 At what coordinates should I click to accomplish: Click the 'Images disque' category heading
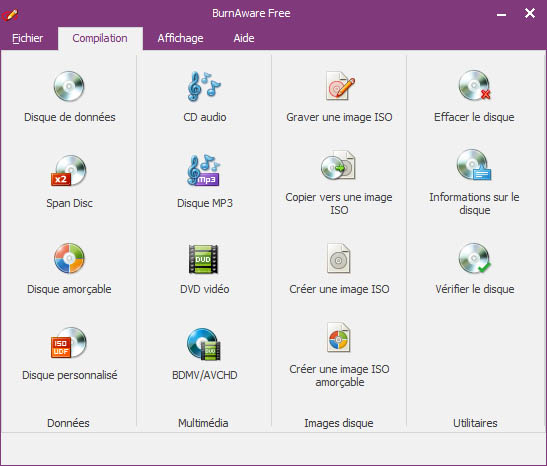click(339, 423)
